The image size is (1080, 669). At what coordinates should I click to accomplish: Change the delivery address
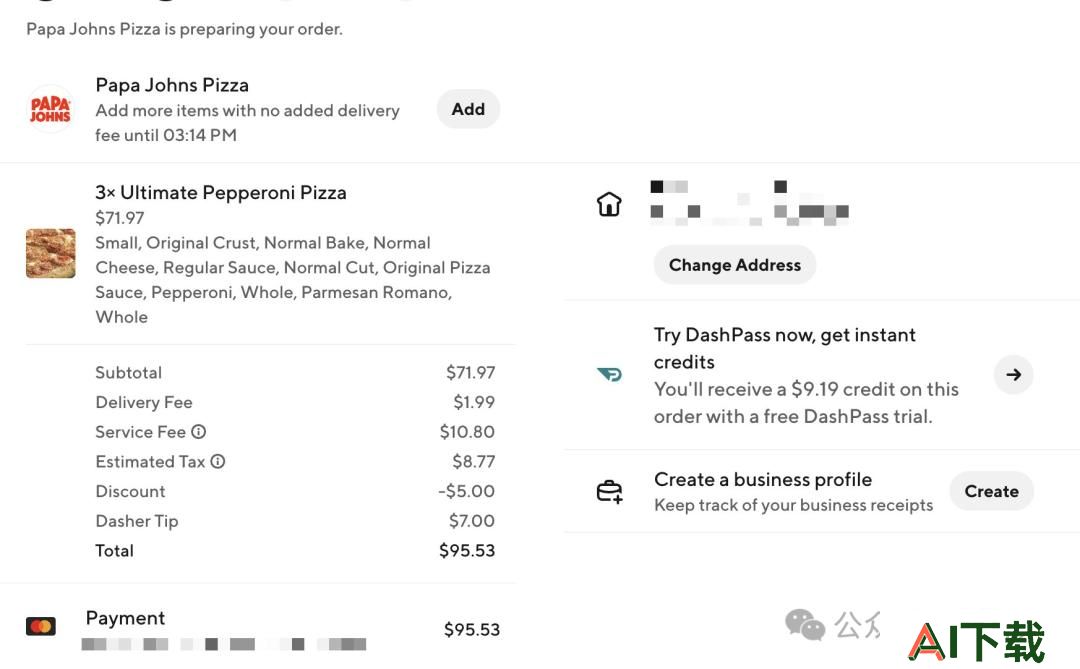[735, 265]
